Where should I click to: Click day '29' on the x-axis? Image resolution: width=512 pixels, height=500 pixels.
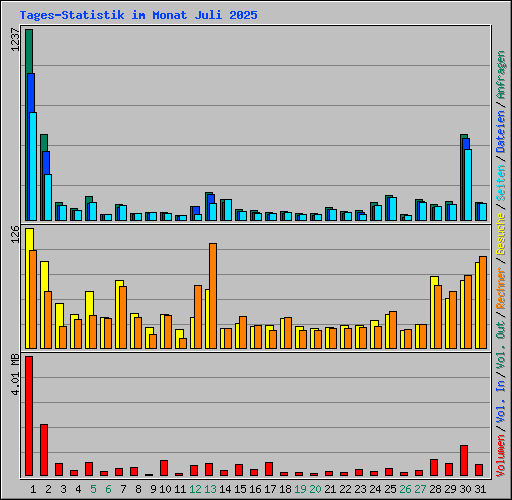point(450,489)
